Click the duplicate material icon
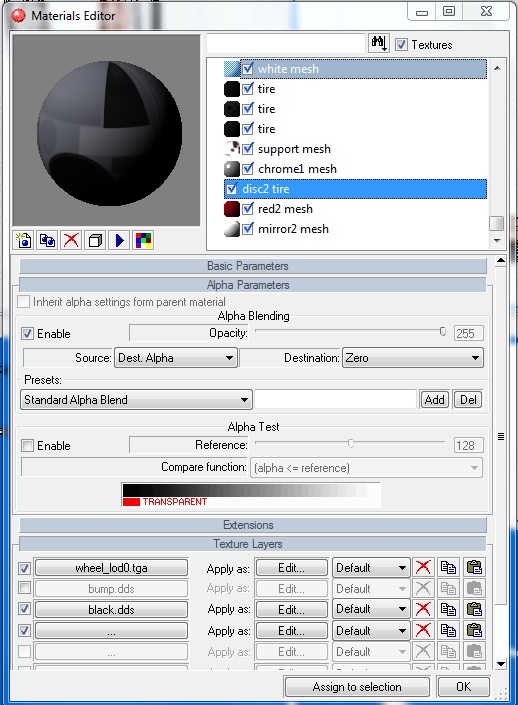518x705 pixels. (47, 241)
